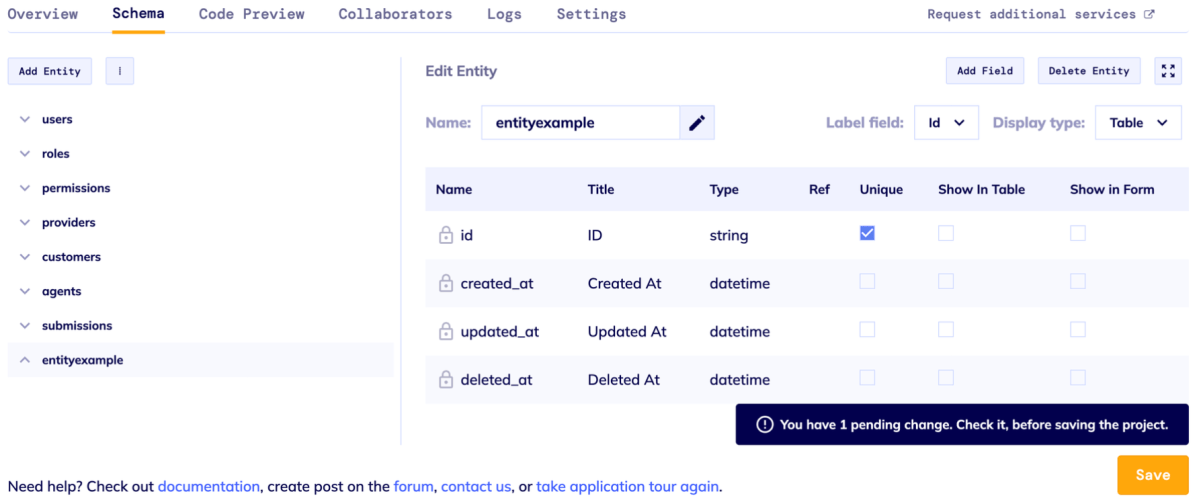Click the pencil edit icon beside entity name
The image size is (1199, 500).
(x=697, y=123)
